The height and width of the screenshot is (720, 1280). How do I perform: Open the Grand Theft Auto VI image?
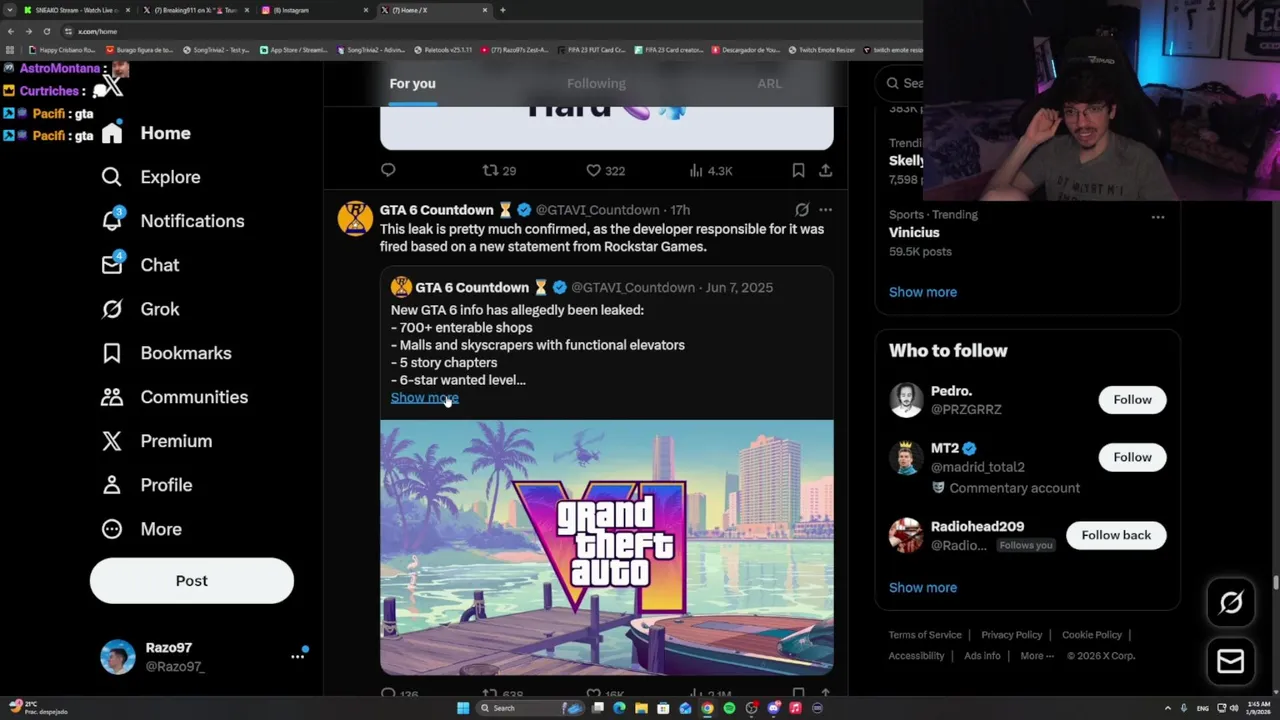pyautogui.click(x=606, y=547)
